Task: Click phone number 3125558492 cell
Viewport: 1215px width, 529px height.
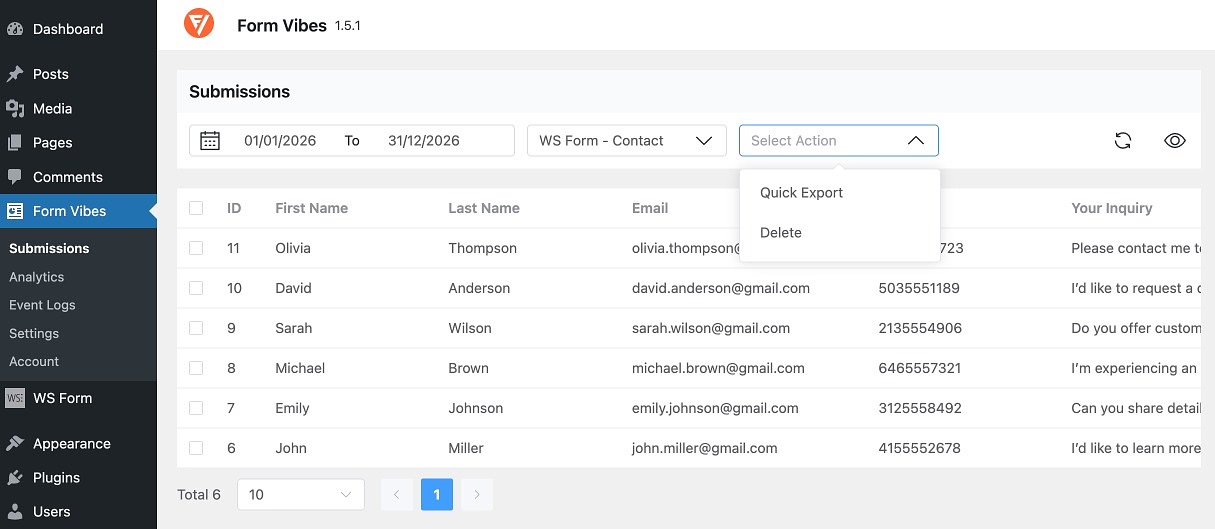Action: [920, 408]
